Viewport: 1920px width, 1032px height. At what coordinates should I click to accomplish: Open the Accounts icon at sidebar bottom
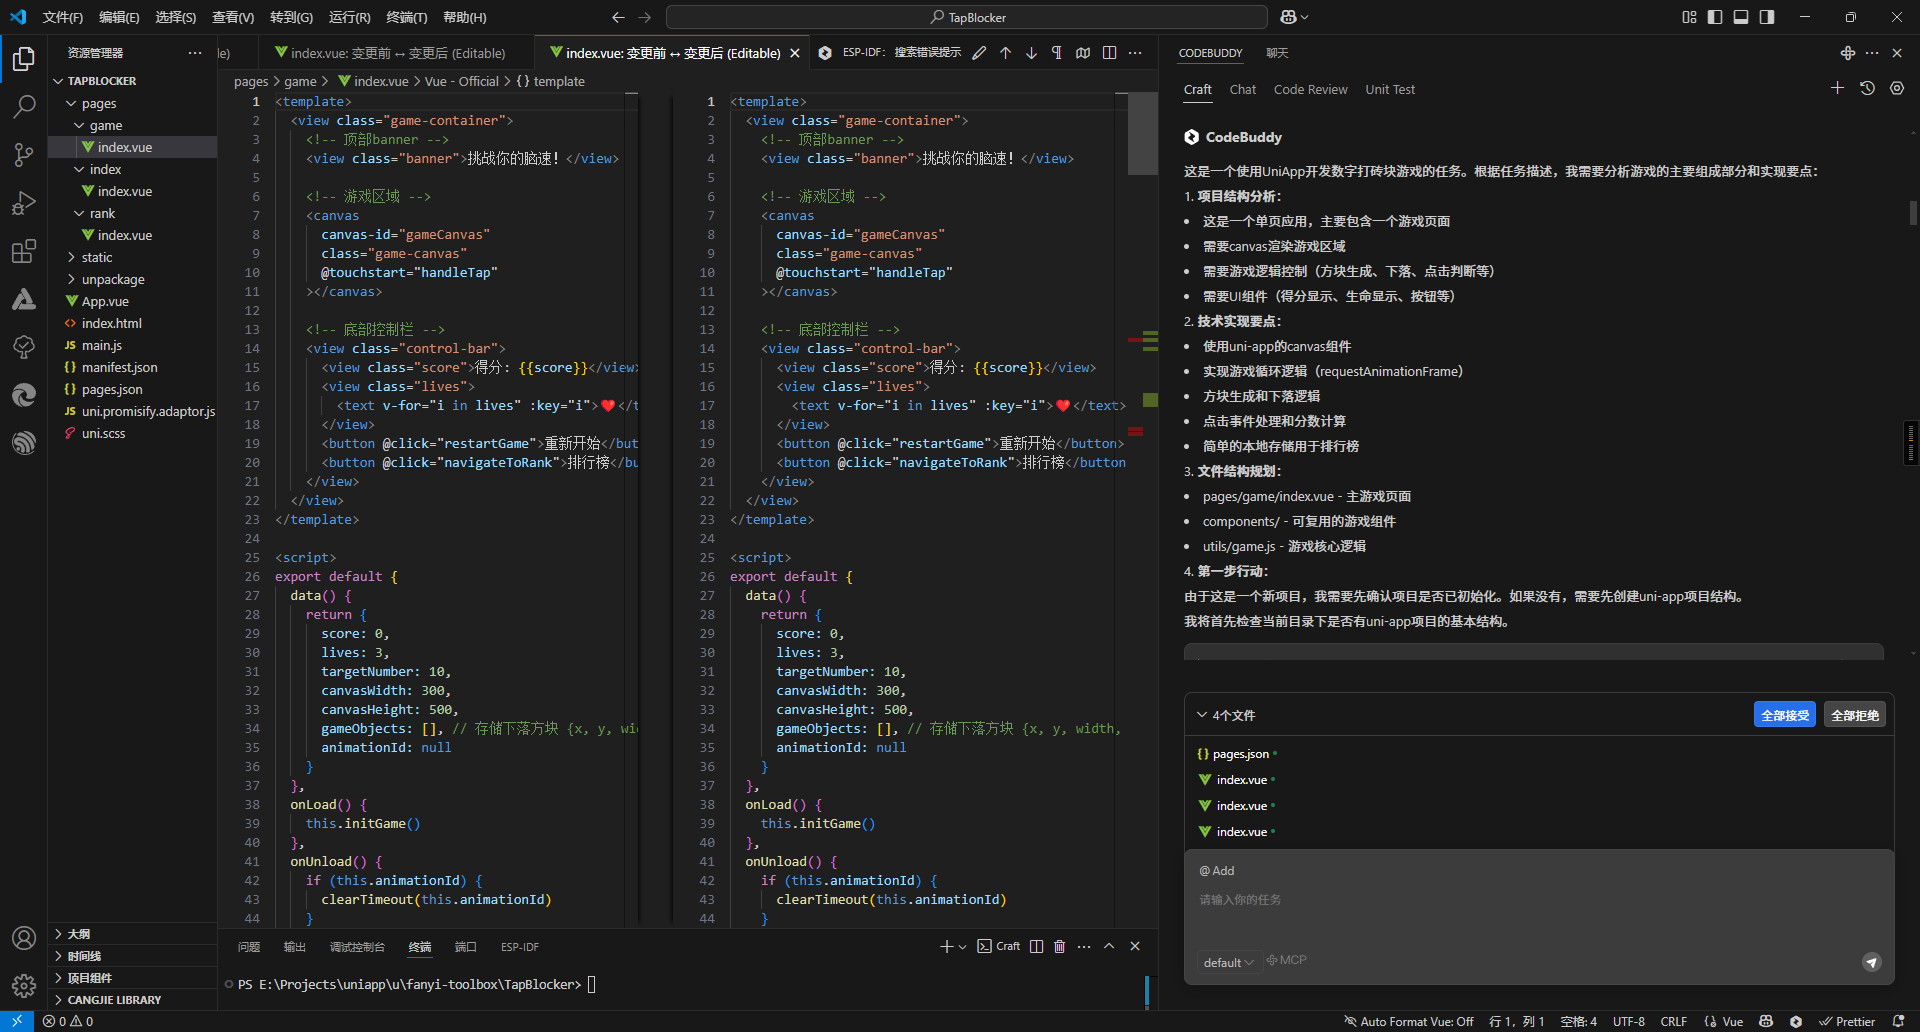[24, 938]
